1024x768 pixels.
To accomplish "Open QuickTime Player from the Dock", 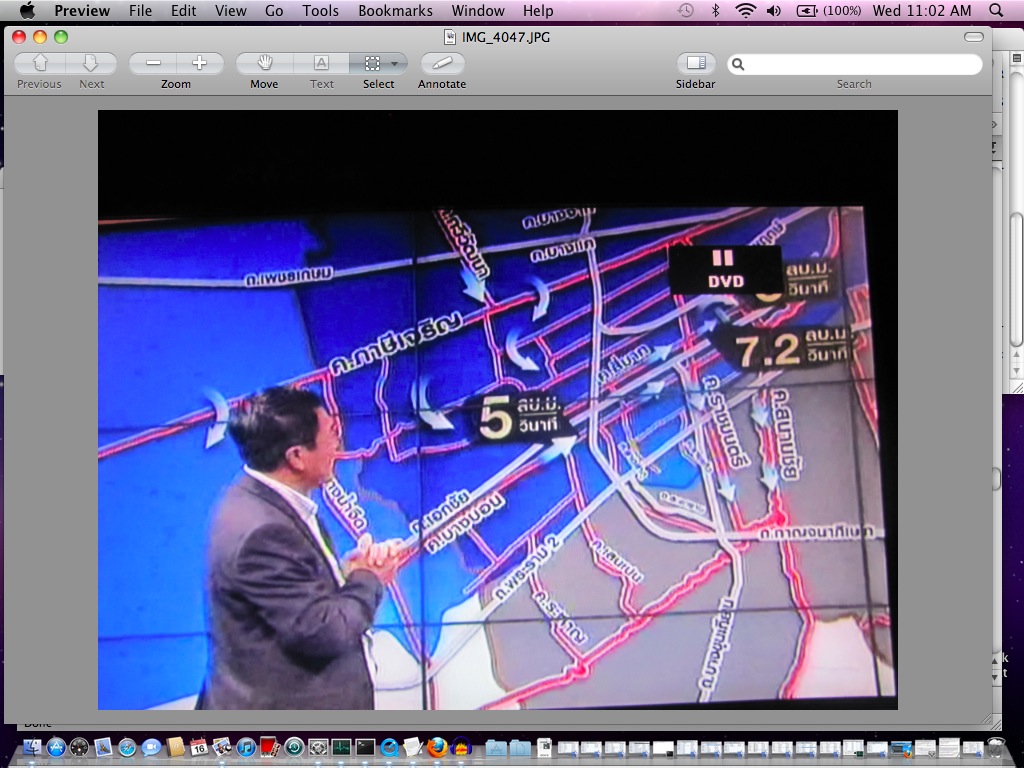I will tap(390, 747).
